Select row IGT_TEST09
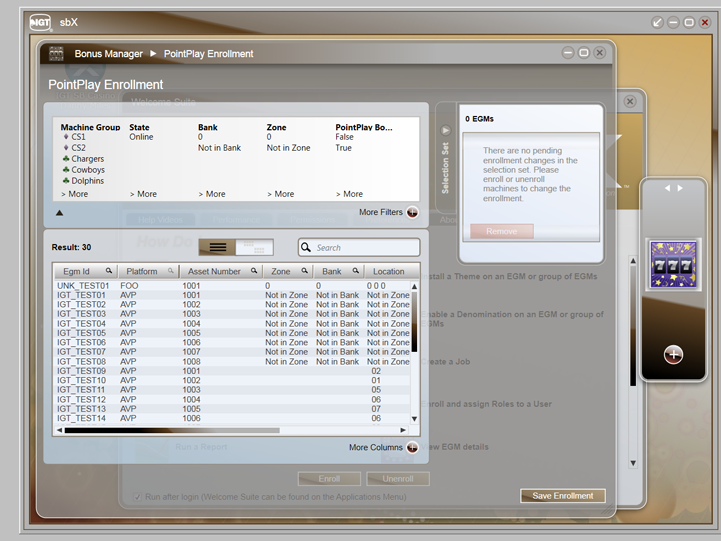721x541 pixels. 232,371
